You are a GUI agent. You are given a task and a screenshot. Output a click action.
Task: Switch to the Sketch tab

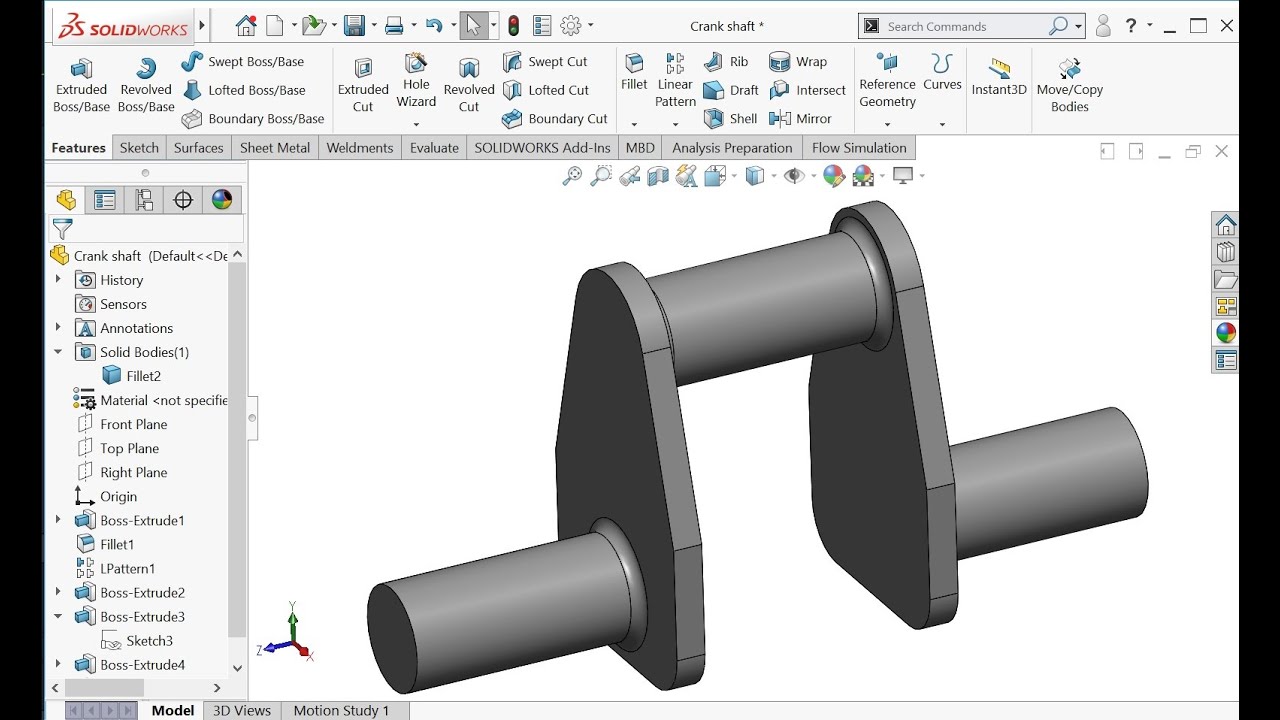(x=139, y=148)
